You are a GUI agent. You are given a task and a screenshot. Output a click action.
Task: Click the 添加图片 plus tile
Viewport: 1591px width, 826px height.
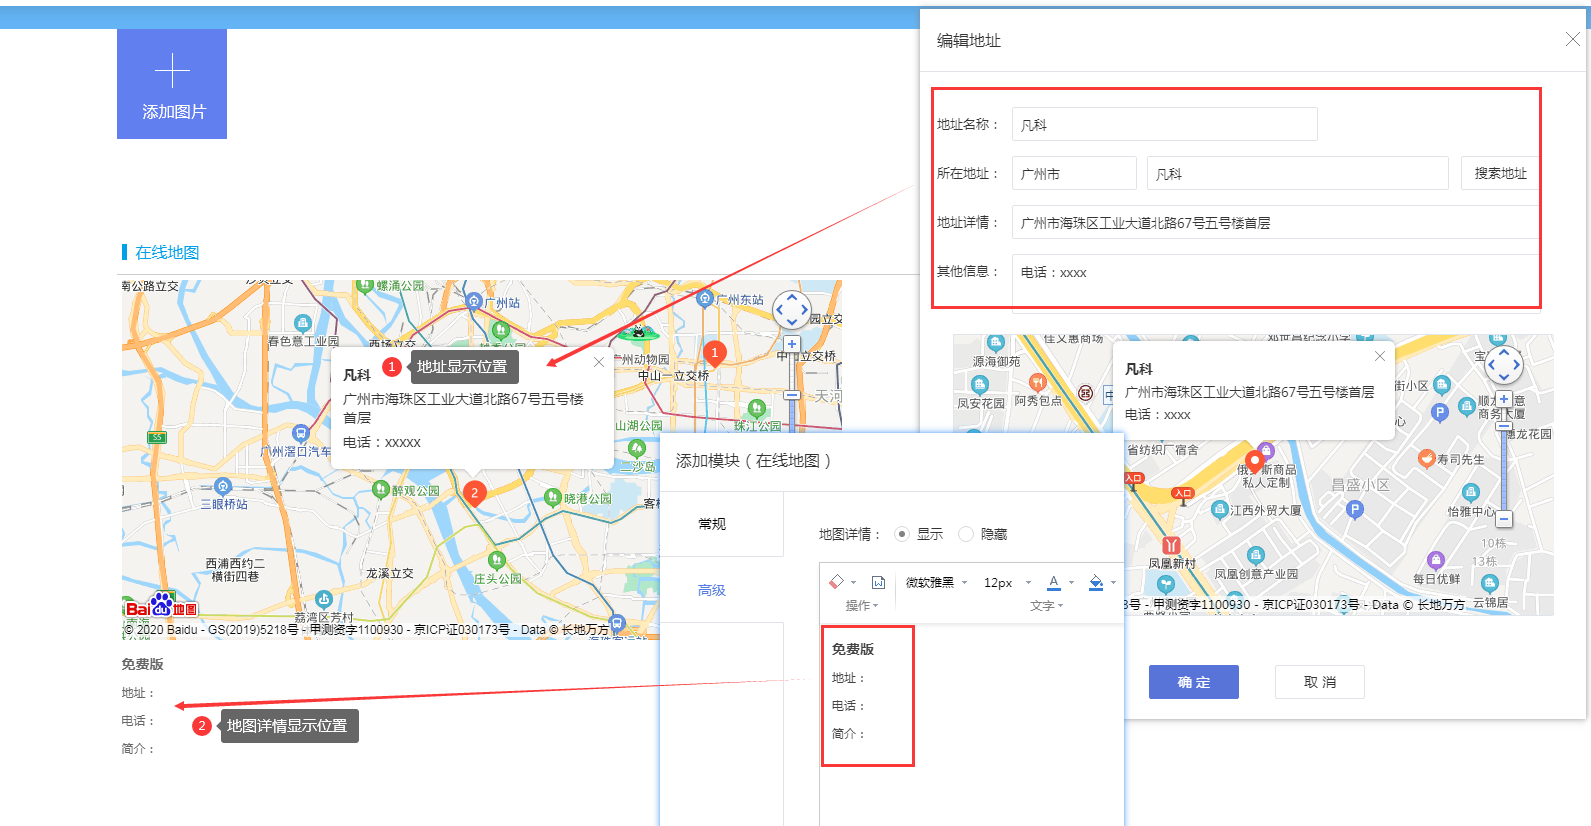point(172,84)
